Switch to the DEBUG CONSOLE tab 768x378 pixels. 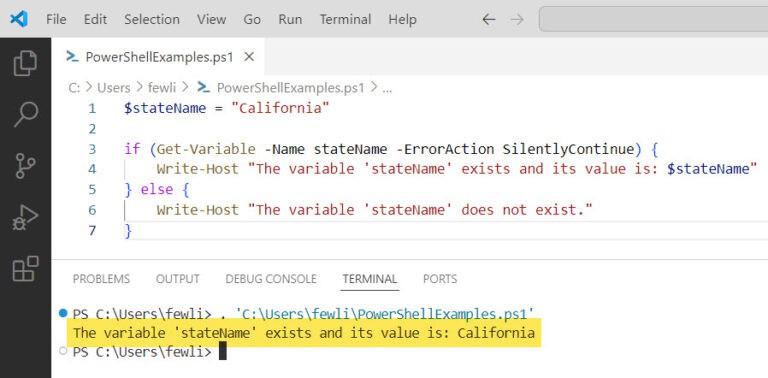click(271, 279)
